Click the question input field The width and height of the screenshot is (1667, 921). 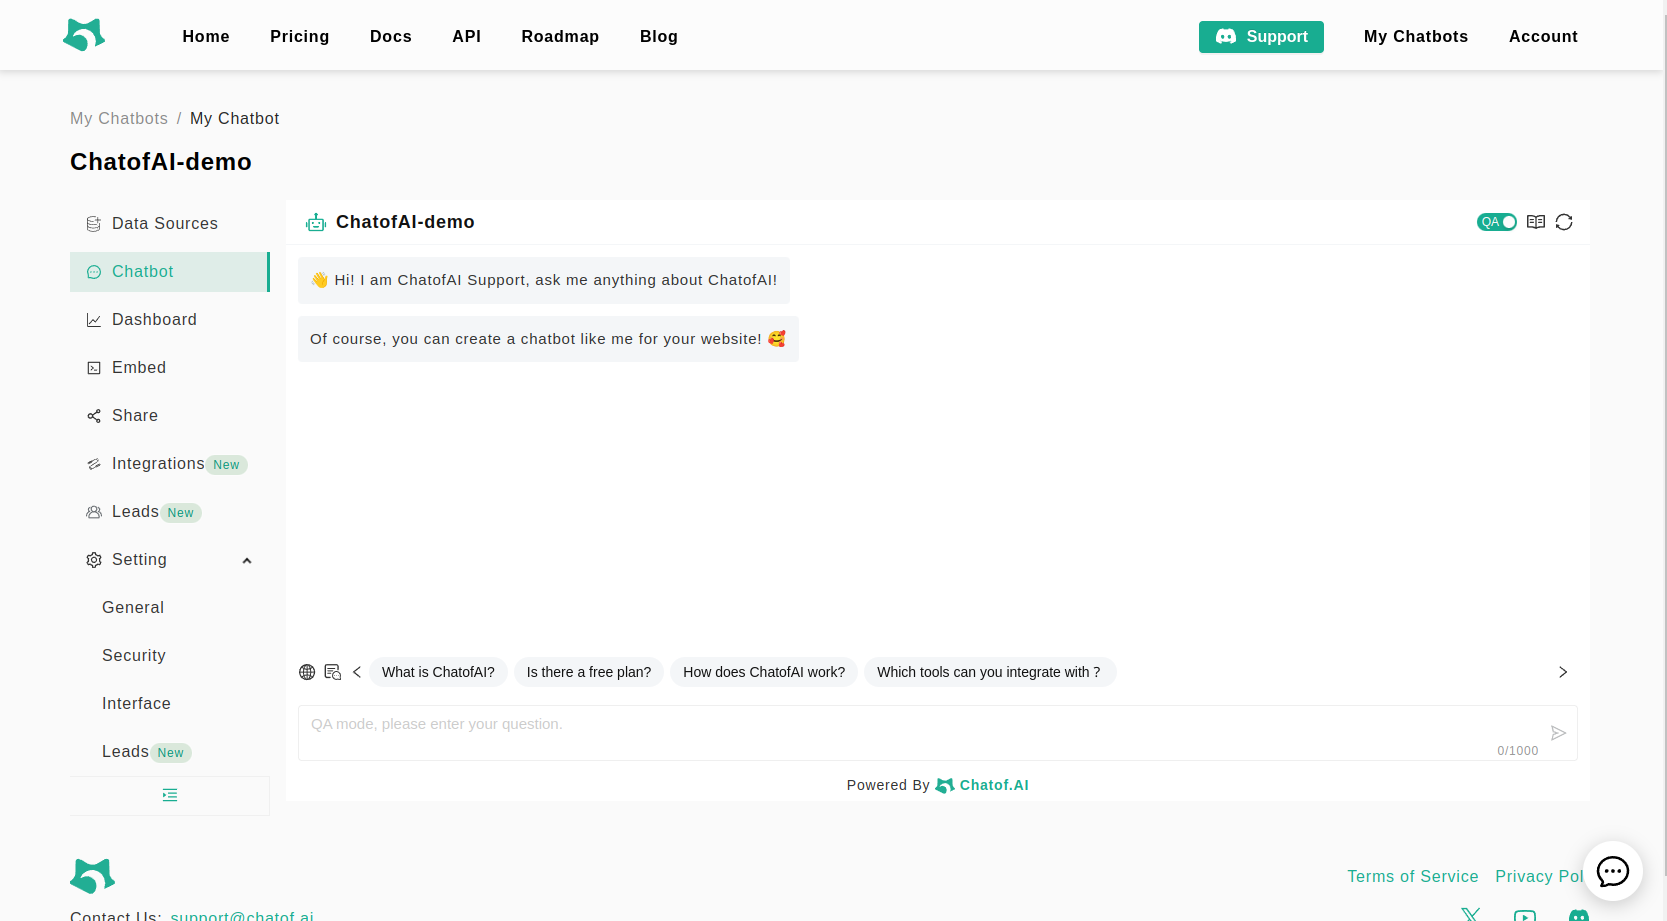[x=938, y=733]
